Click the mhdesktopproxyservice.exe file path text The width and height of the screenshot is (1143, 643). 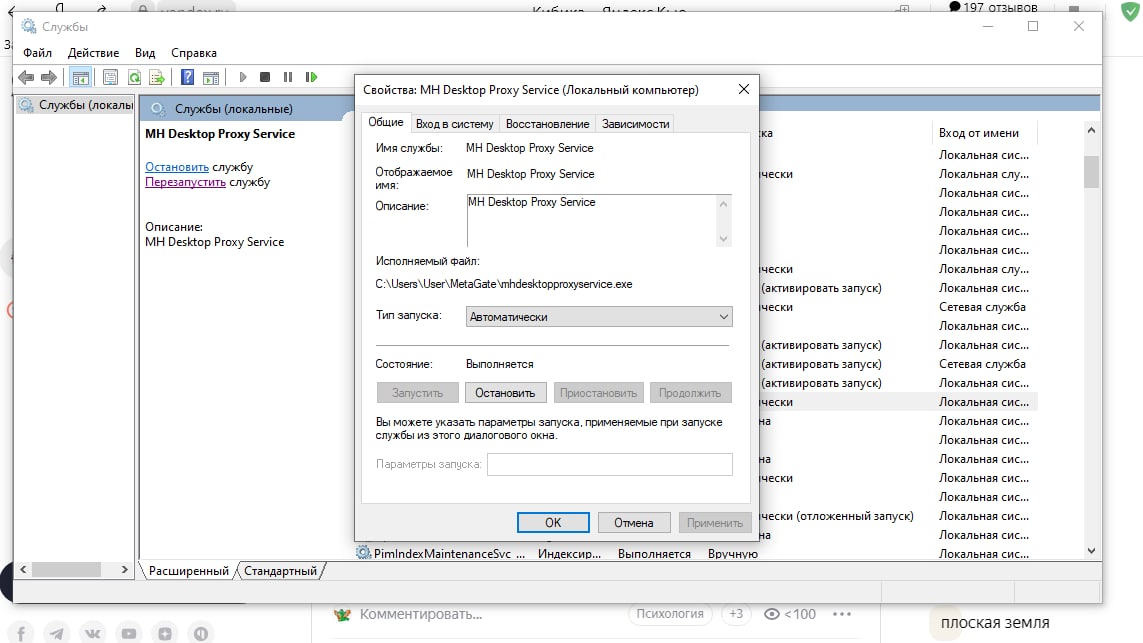504,284
